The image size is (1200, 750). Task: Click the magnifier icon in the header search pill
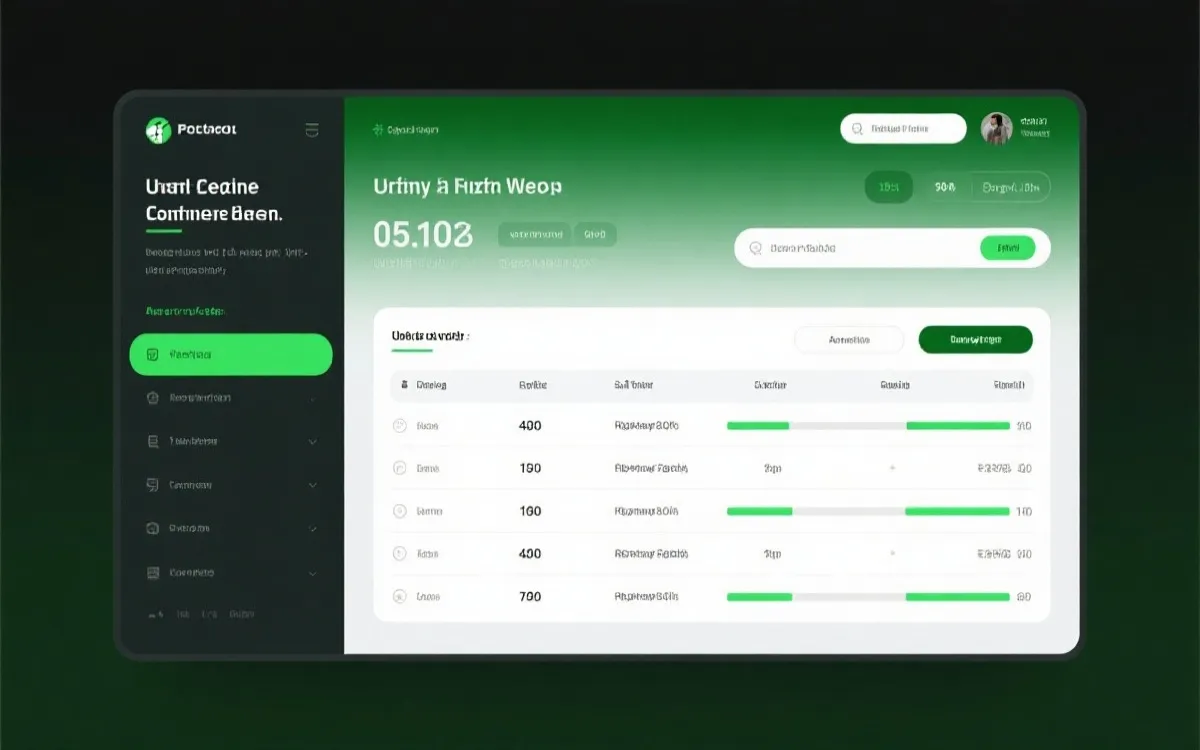pyautogui.click(x=857, y=129)
